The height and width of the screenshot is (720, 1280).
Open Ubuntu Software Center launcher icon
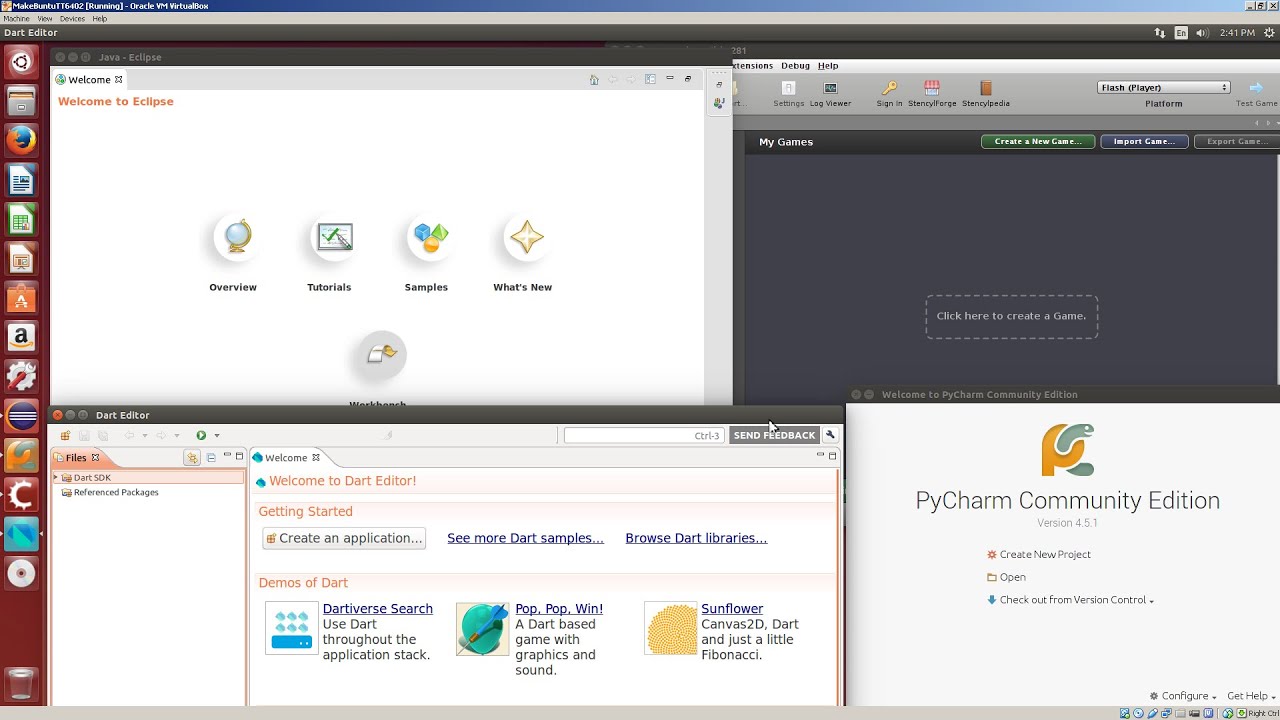(21, 298)
